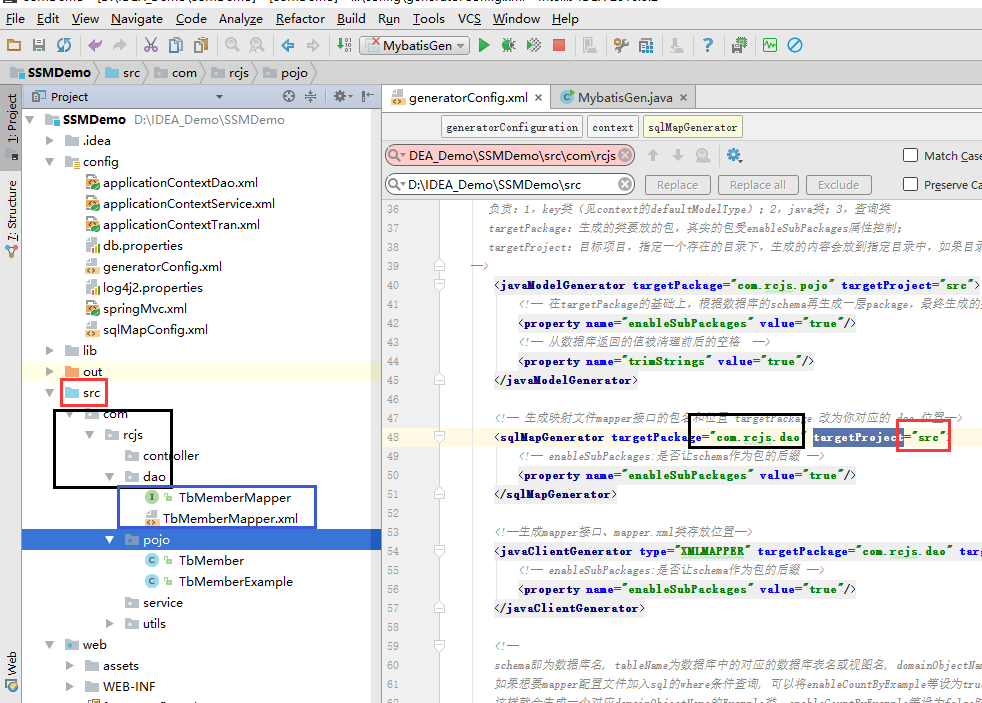Paste from clipboard using the paste icon

coord(201,45)
